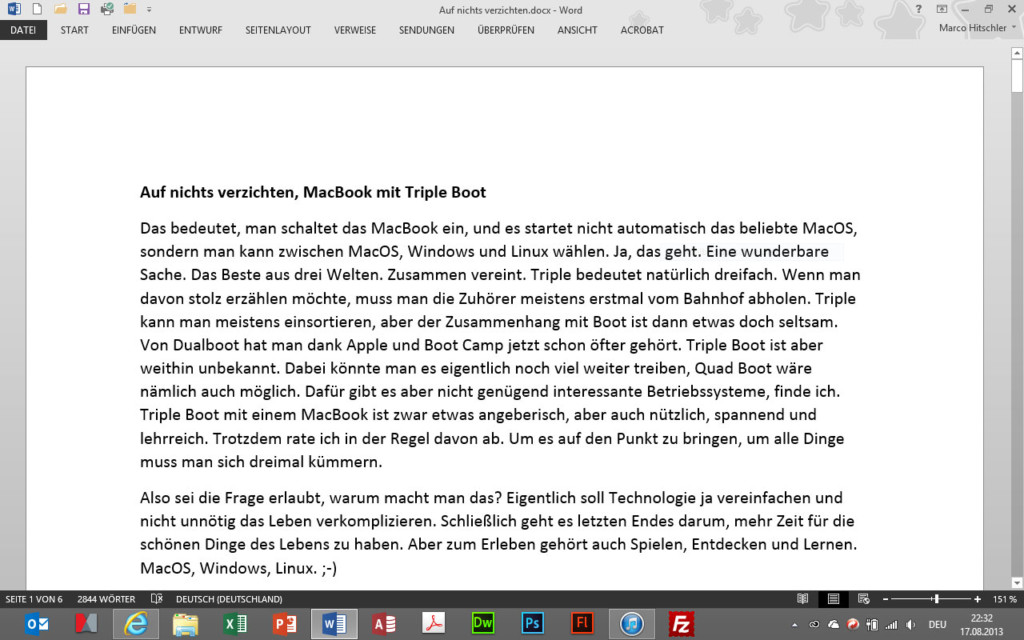Screen dimensions: 1024x640
Task: Expand the Customize Quick Access Toolbar arrow
Action: tap(149, 10)
